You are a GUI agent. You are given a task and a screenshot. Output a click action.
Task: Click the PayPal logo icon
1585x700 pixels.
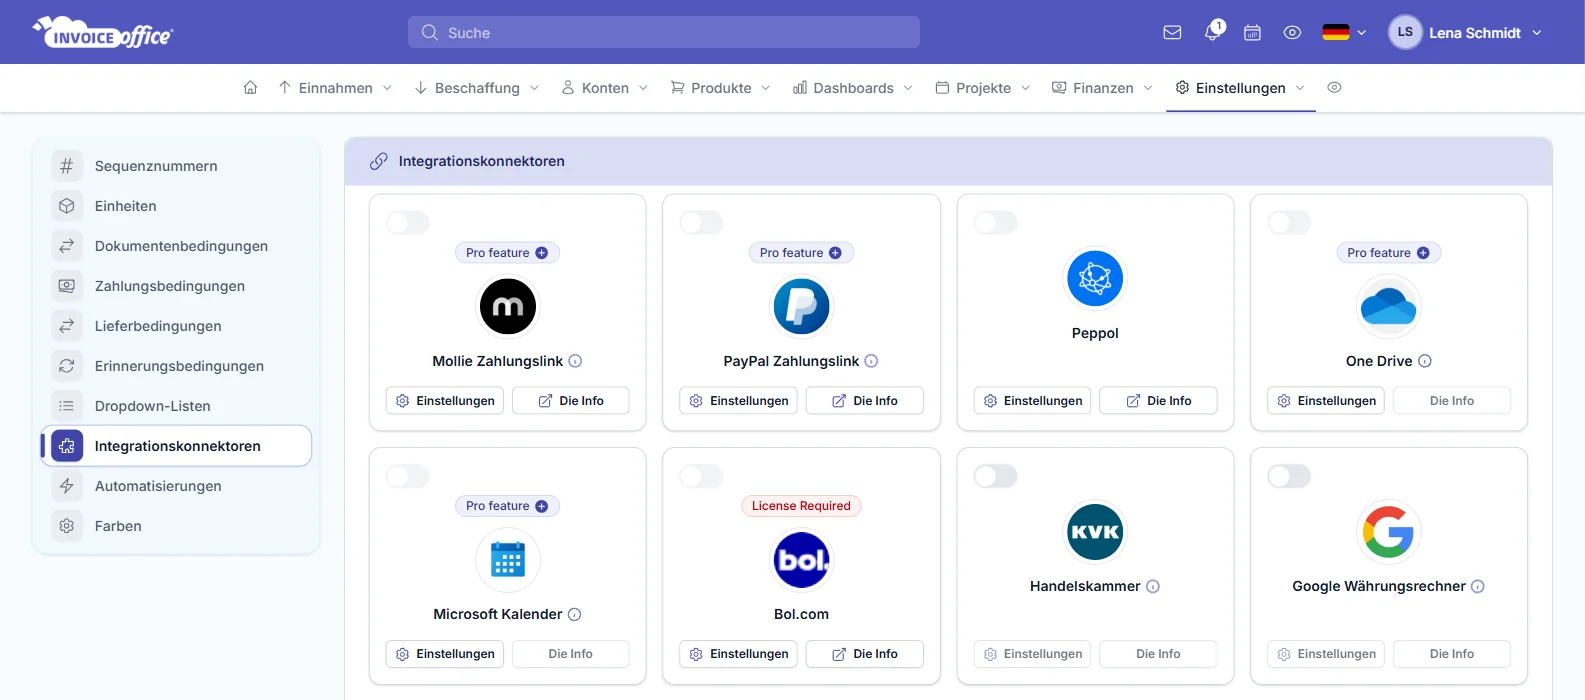click(801, 306)
